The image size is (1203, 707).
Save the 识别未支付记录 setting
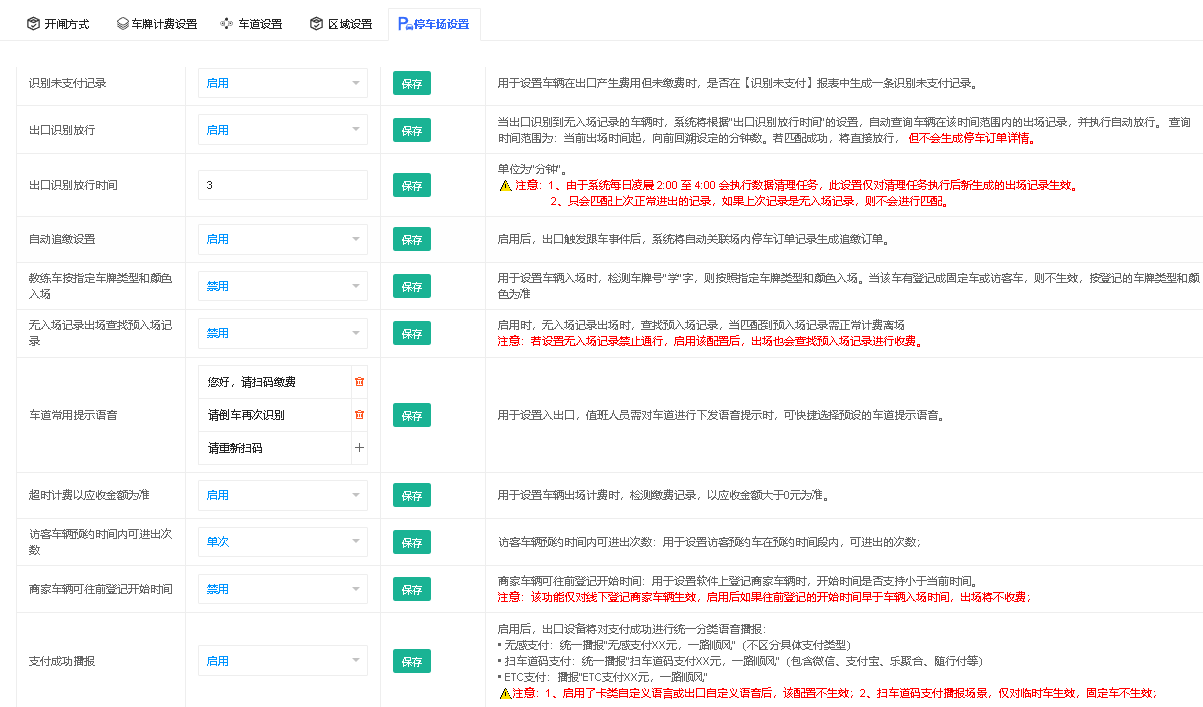point(412,83)
